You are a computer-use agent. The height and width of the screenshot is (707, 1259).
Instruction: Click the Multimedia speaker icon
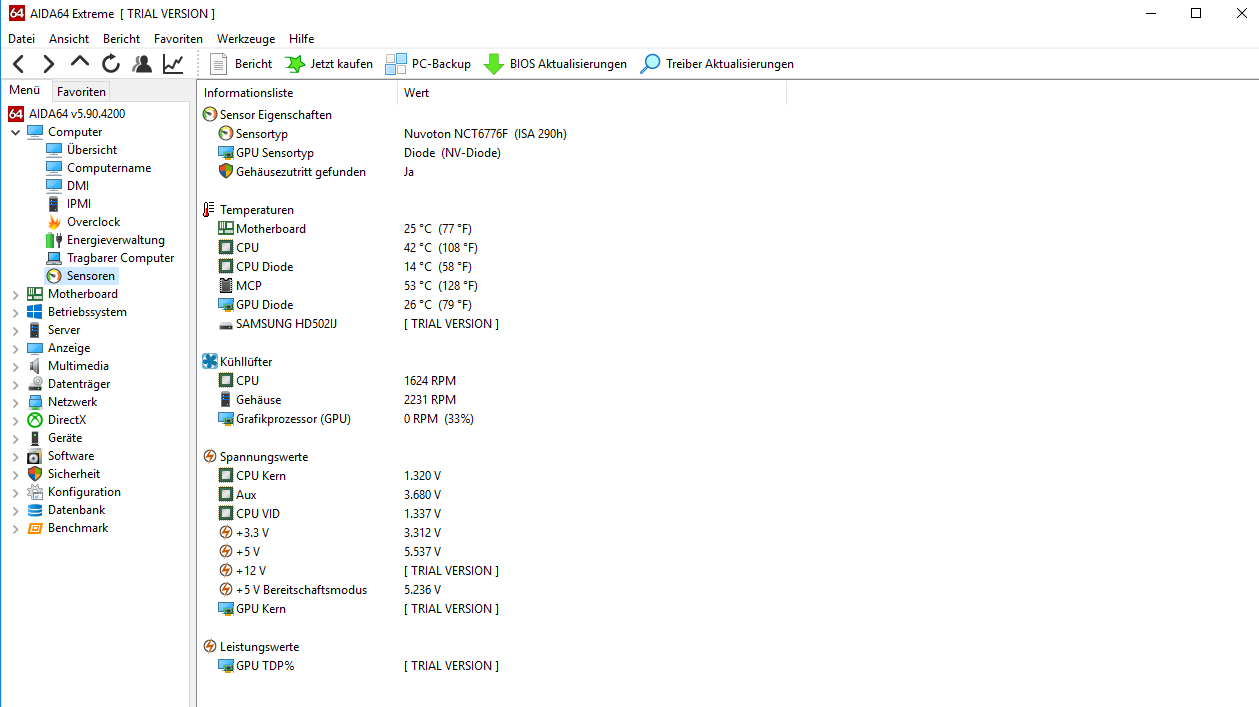pos(35,366)
